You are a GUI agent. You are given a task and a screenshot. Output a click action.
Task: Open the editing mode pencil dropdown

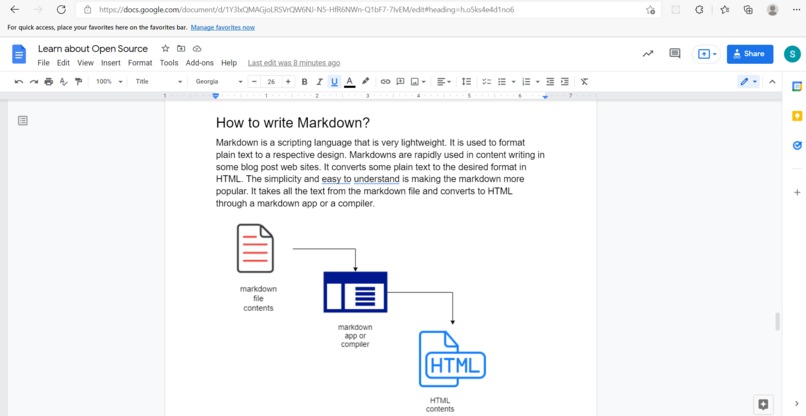tap(748, 82)
